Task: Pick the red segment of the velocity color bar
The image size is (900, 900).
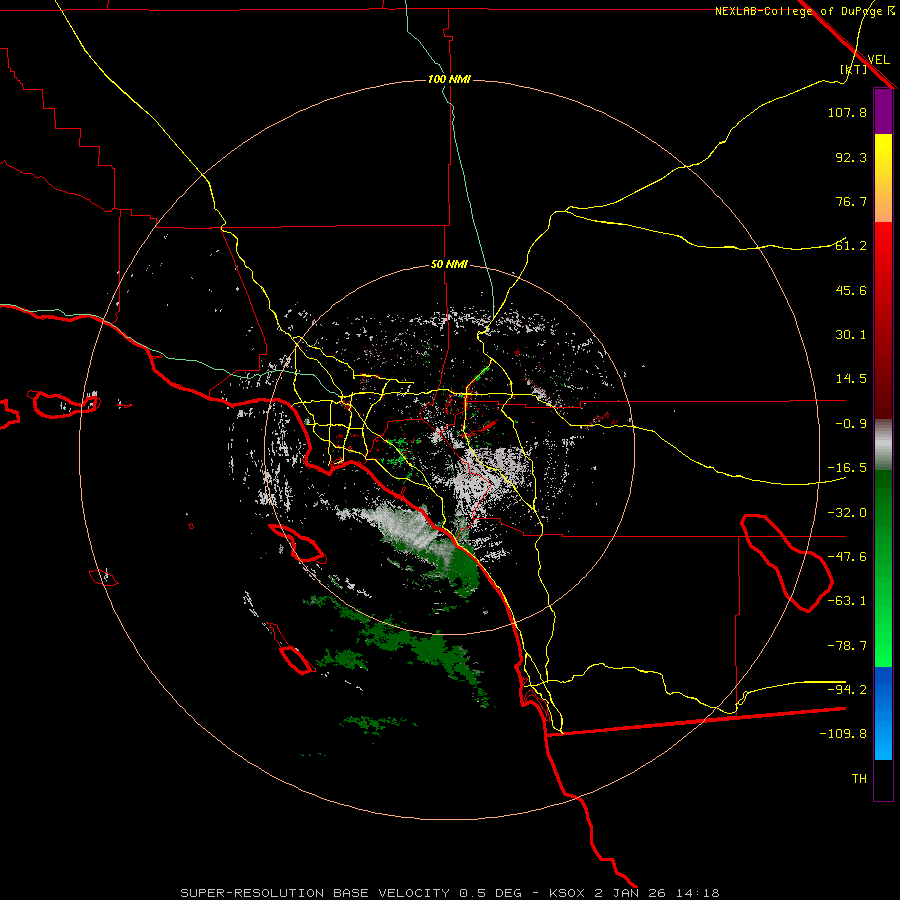Action: click(x=883, y=320)
